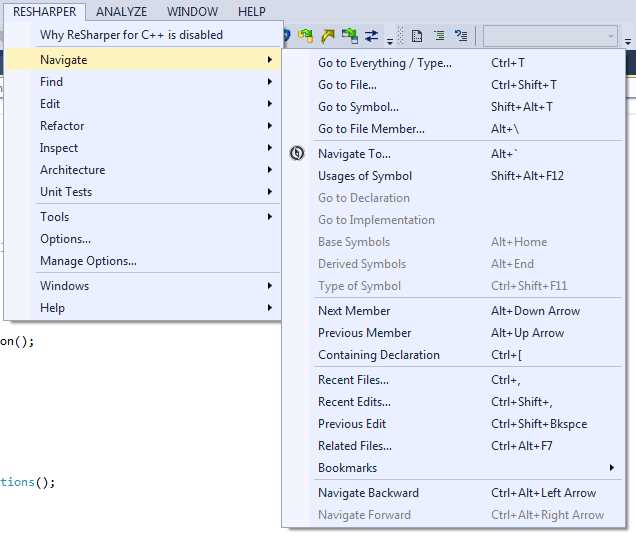Screen dimensions: 636x538
Task: Expand the ReSharper Help submenu
Action: [143, 308]
